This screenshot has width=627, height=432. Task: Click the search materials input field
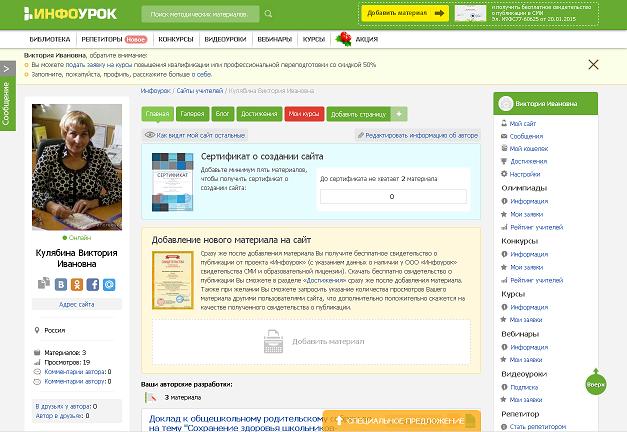click(200, 14)
